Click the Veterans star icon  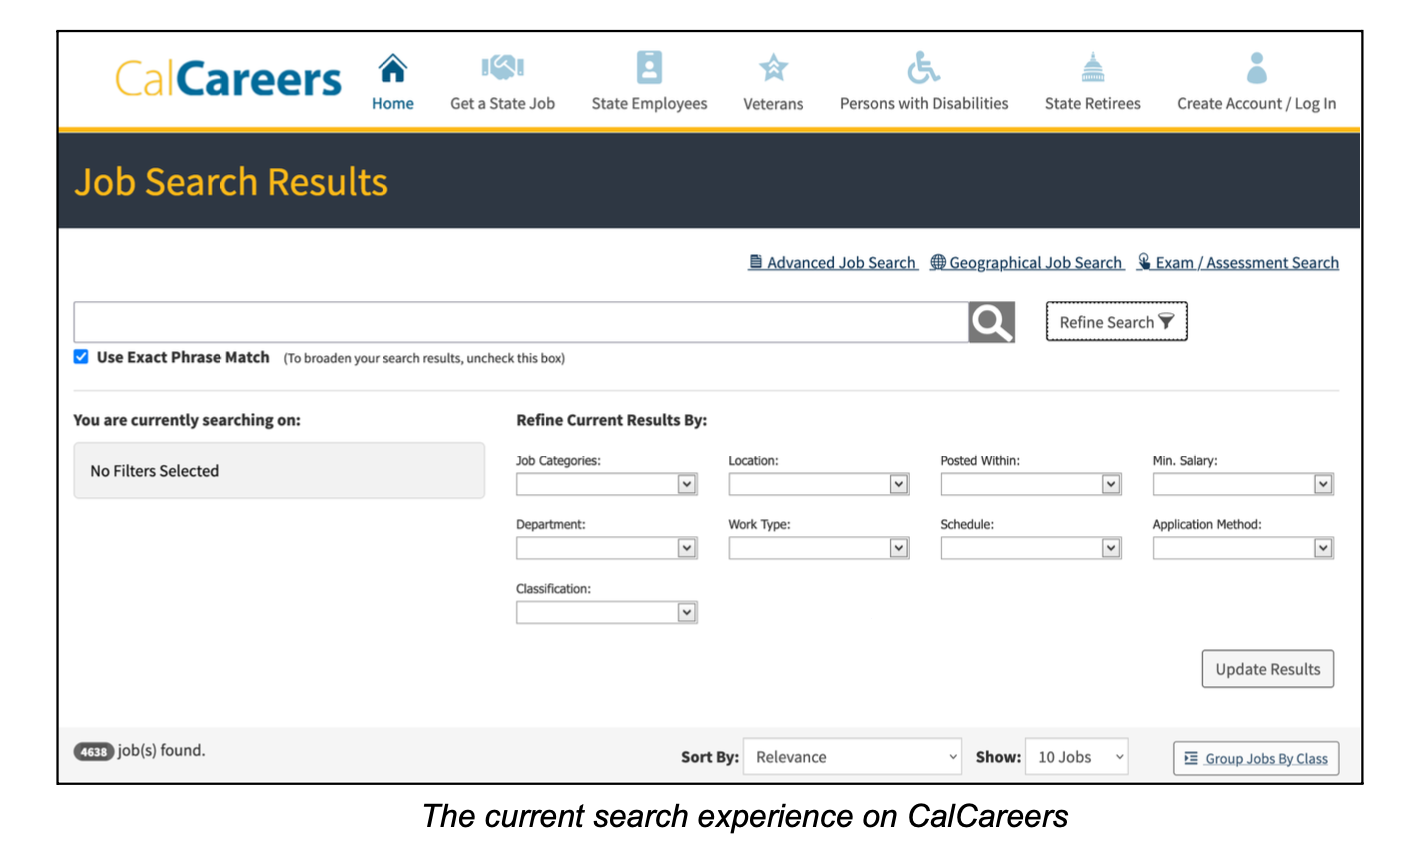click(x=773, y=66)
